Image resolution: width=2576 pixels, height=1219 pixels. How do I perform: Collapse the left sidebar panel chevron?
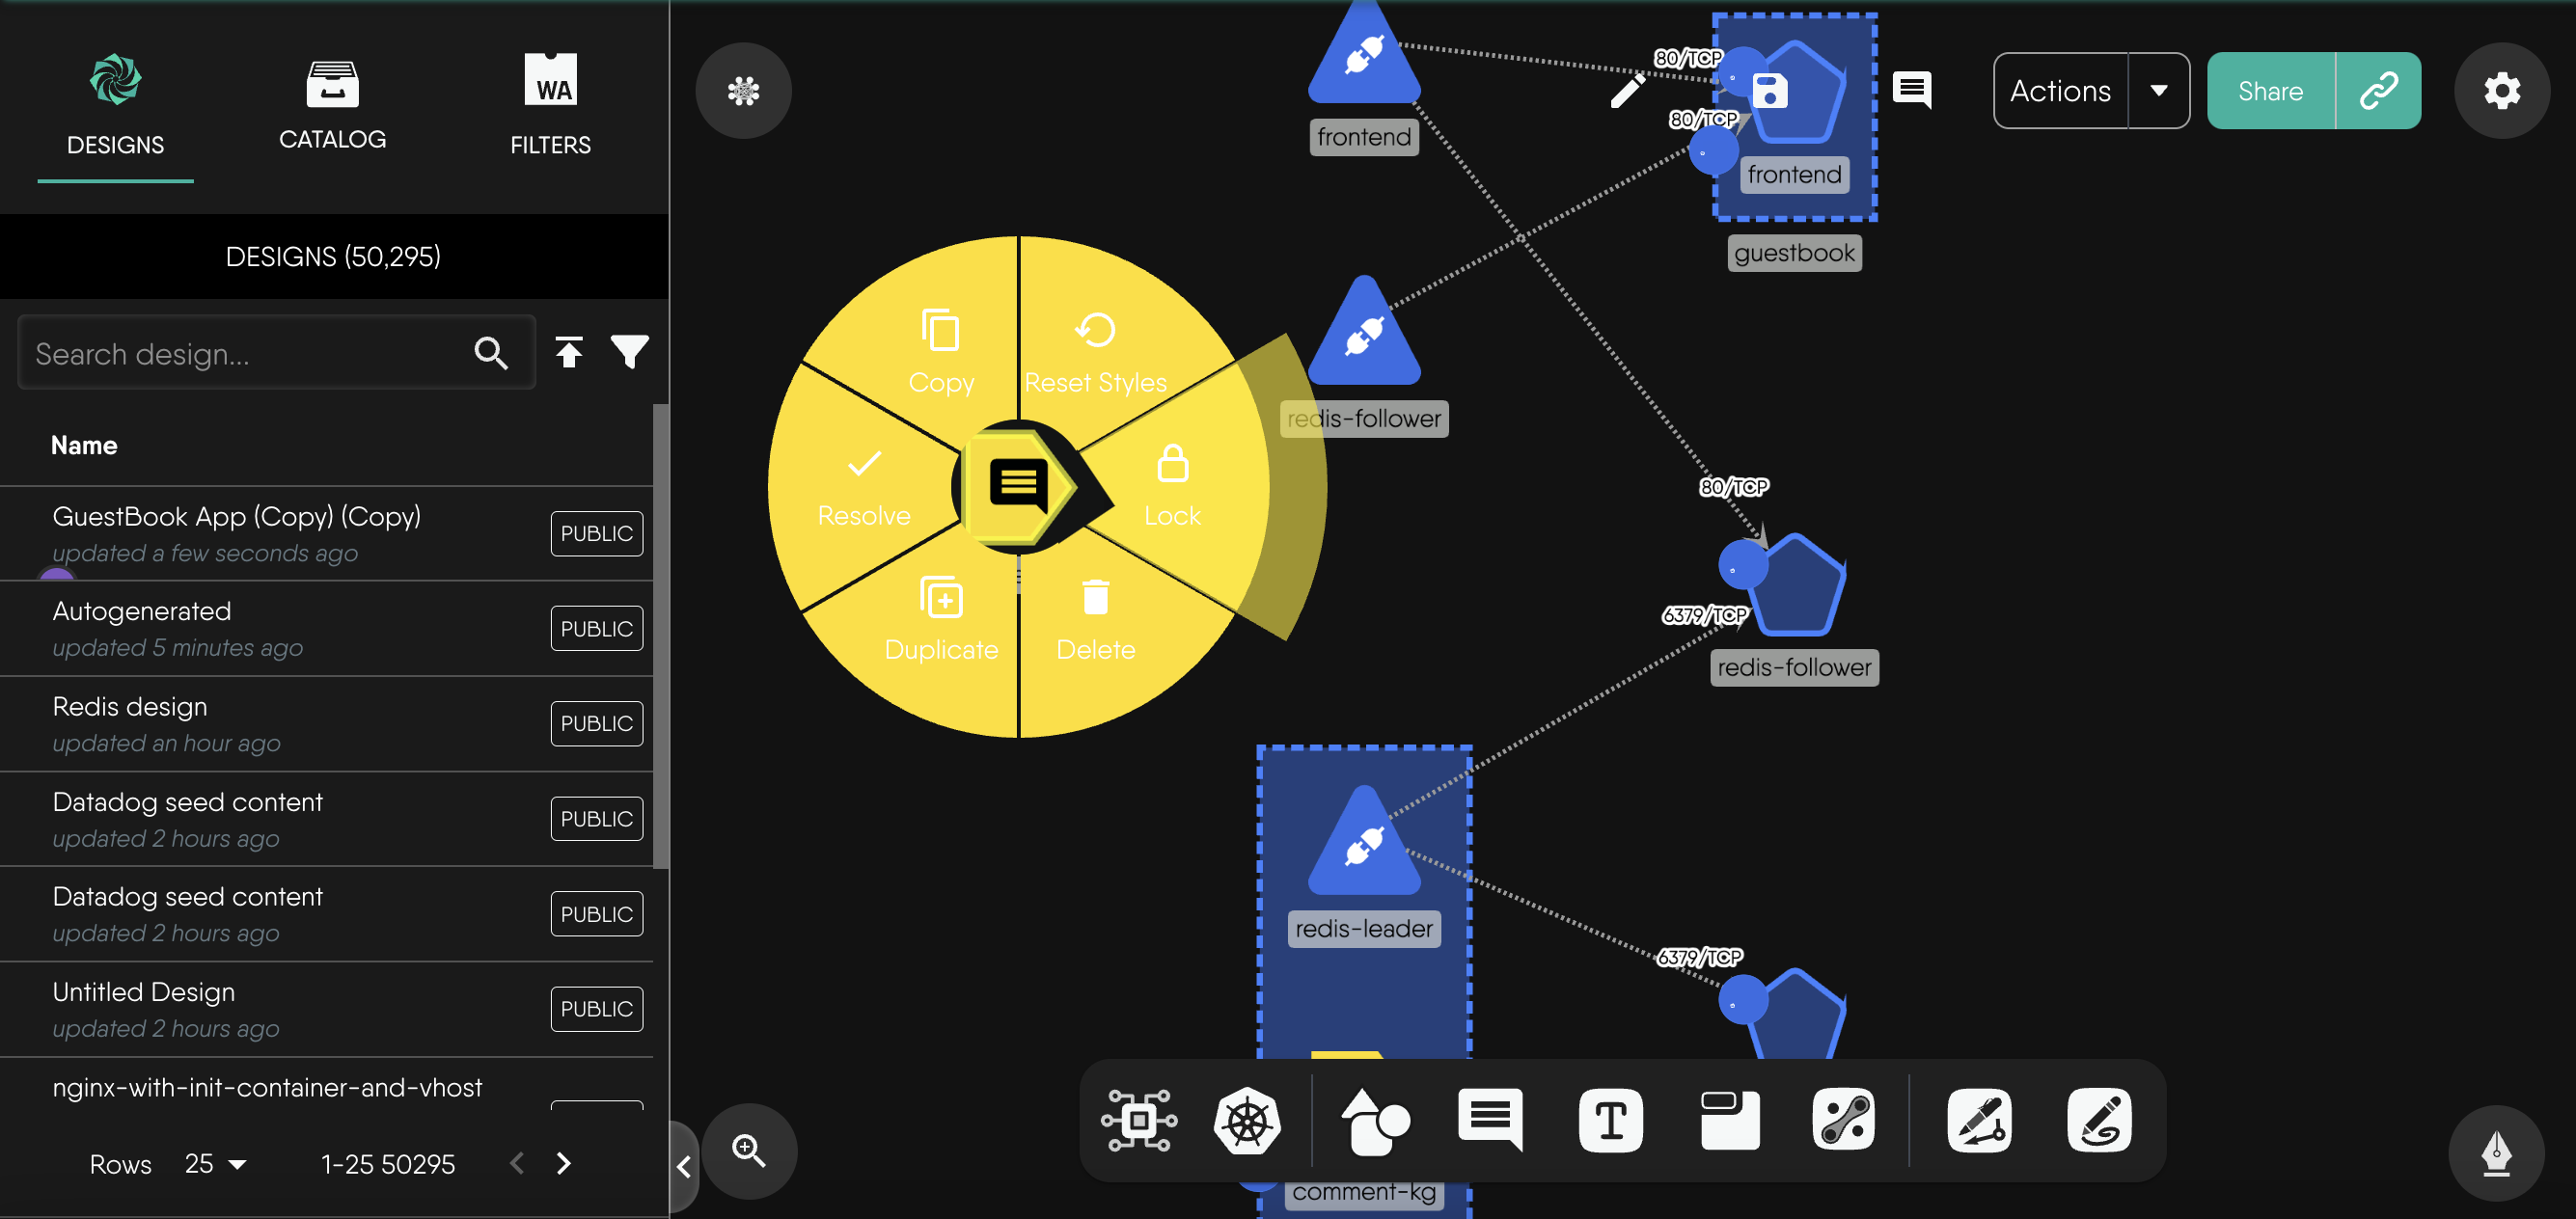point(684,1166)
